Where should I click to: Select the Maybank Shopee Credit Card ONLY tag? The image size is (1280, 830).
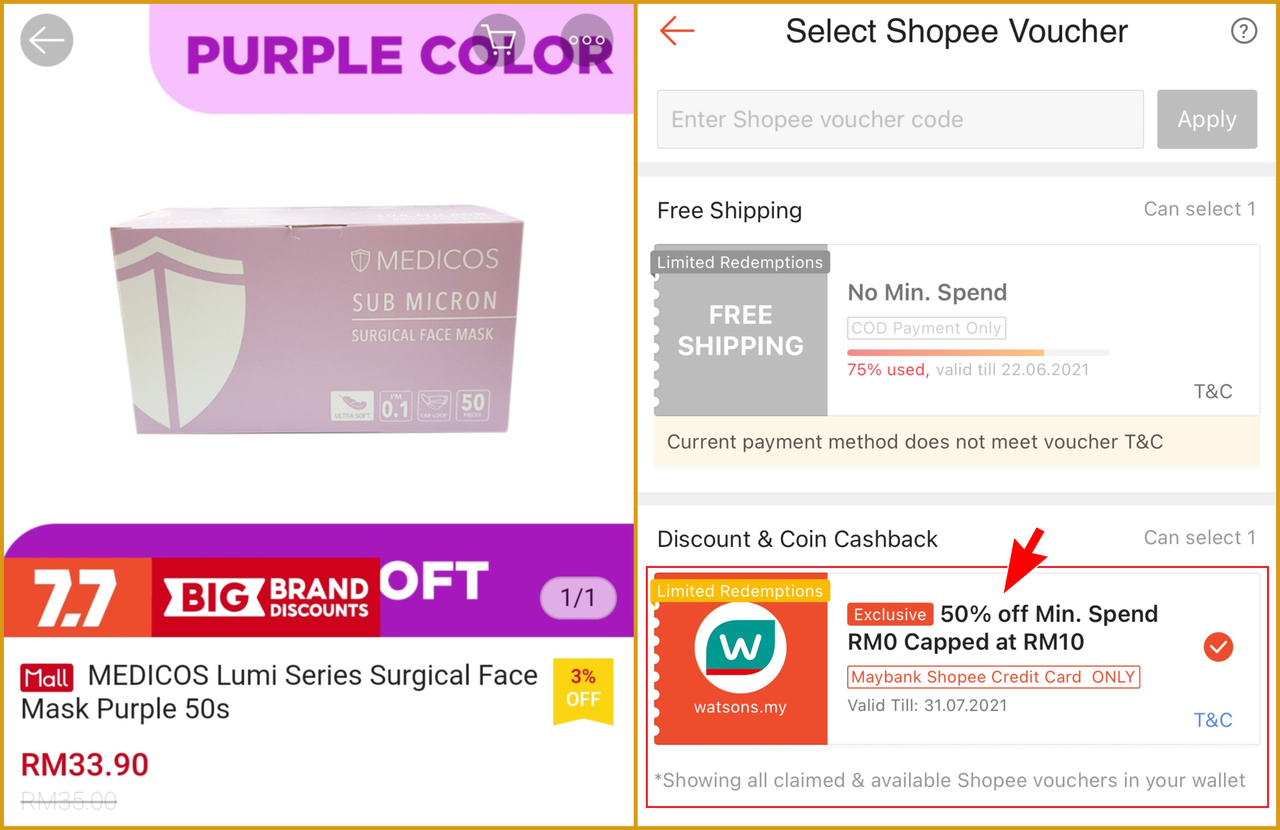pos(993,677)
